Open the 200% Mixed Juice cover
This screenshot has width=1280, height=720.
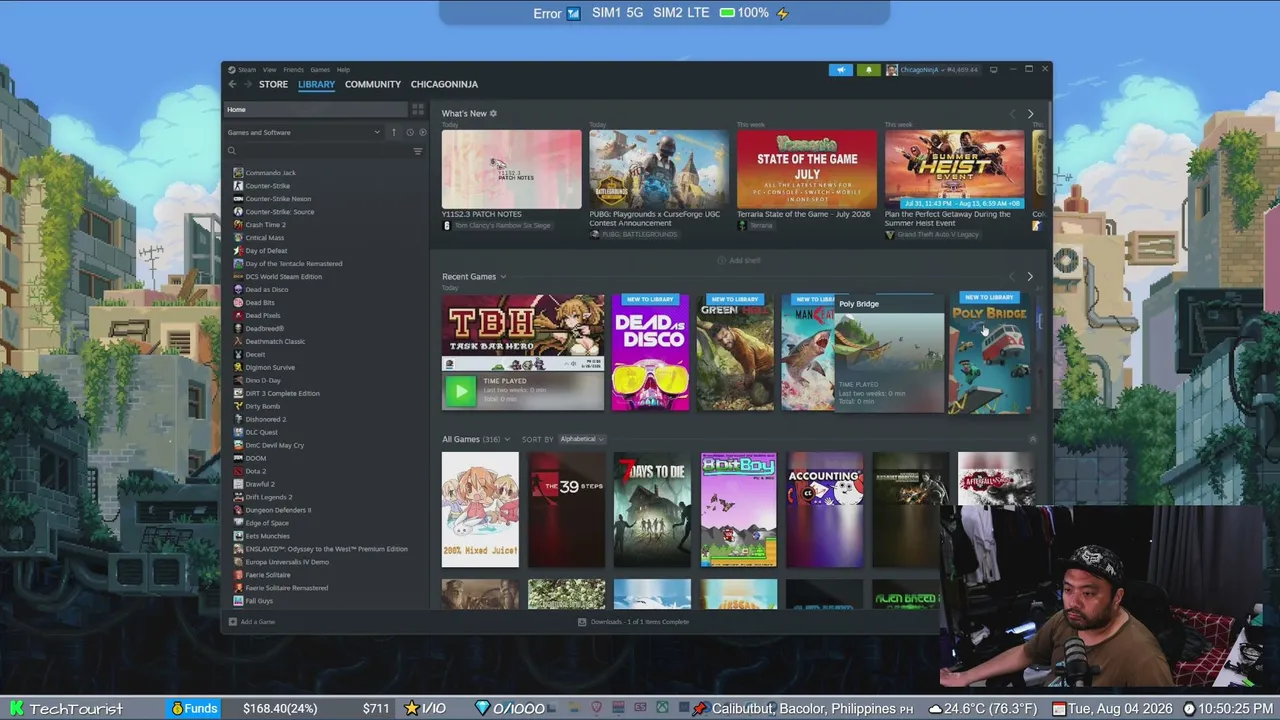point(480,510)
